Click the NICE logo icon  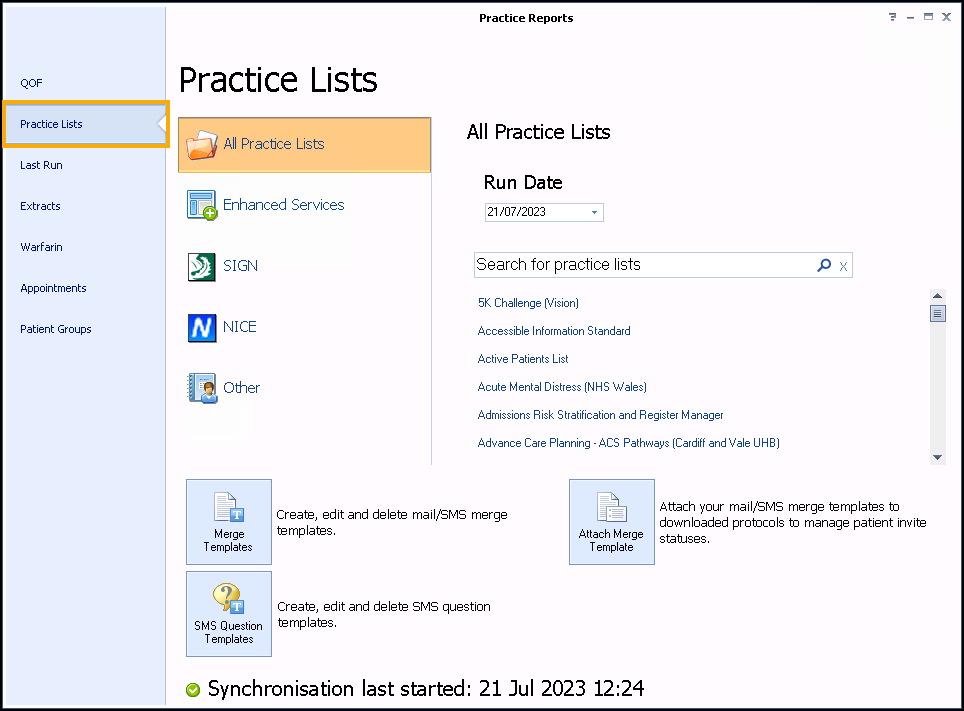(201, 327)
